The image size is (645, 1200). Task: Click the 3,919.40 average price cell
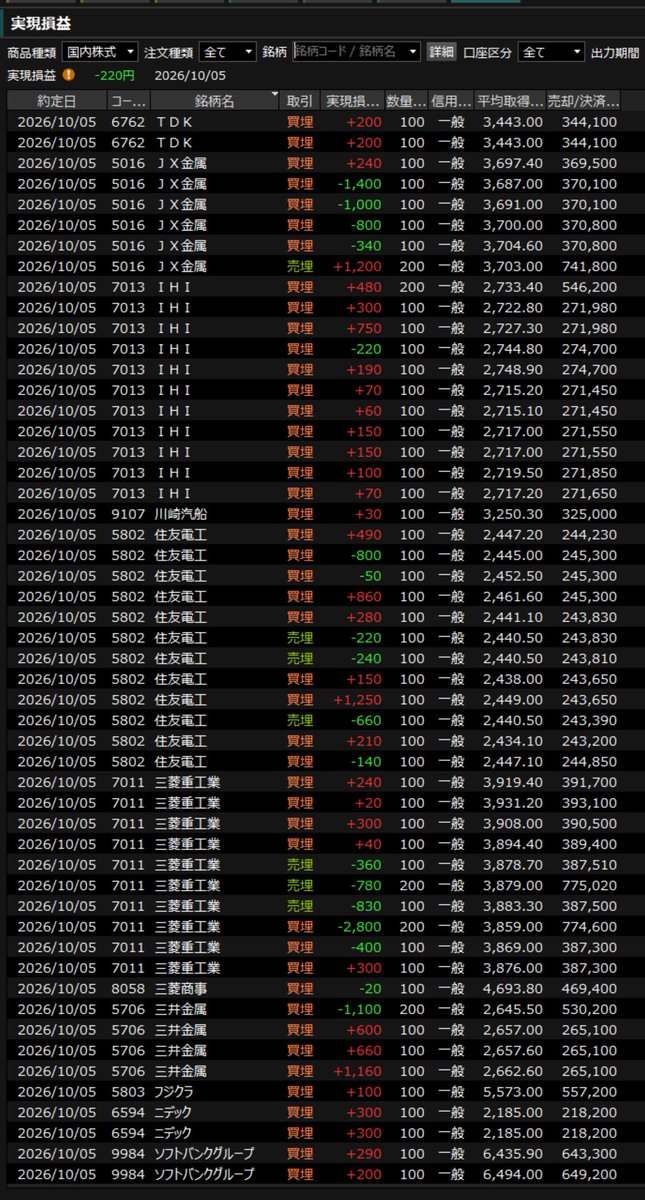[x=512, y=782]
